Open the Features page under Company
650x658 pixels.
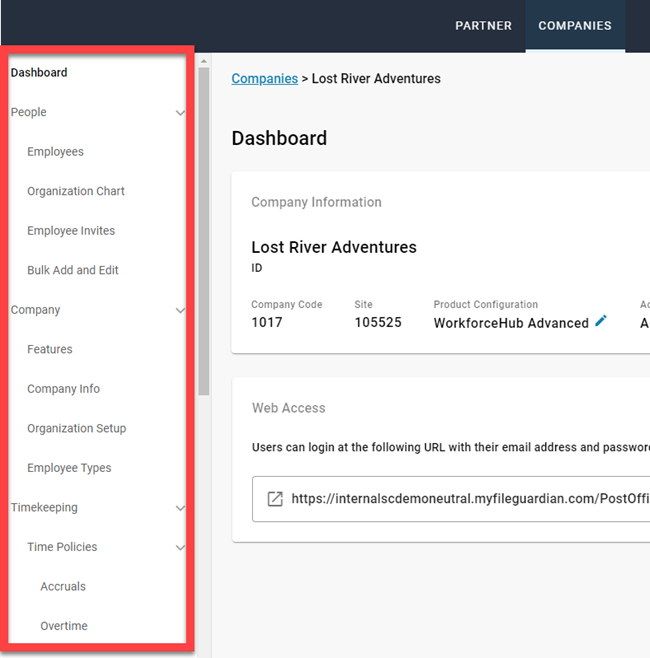click(x=50, y=349)
